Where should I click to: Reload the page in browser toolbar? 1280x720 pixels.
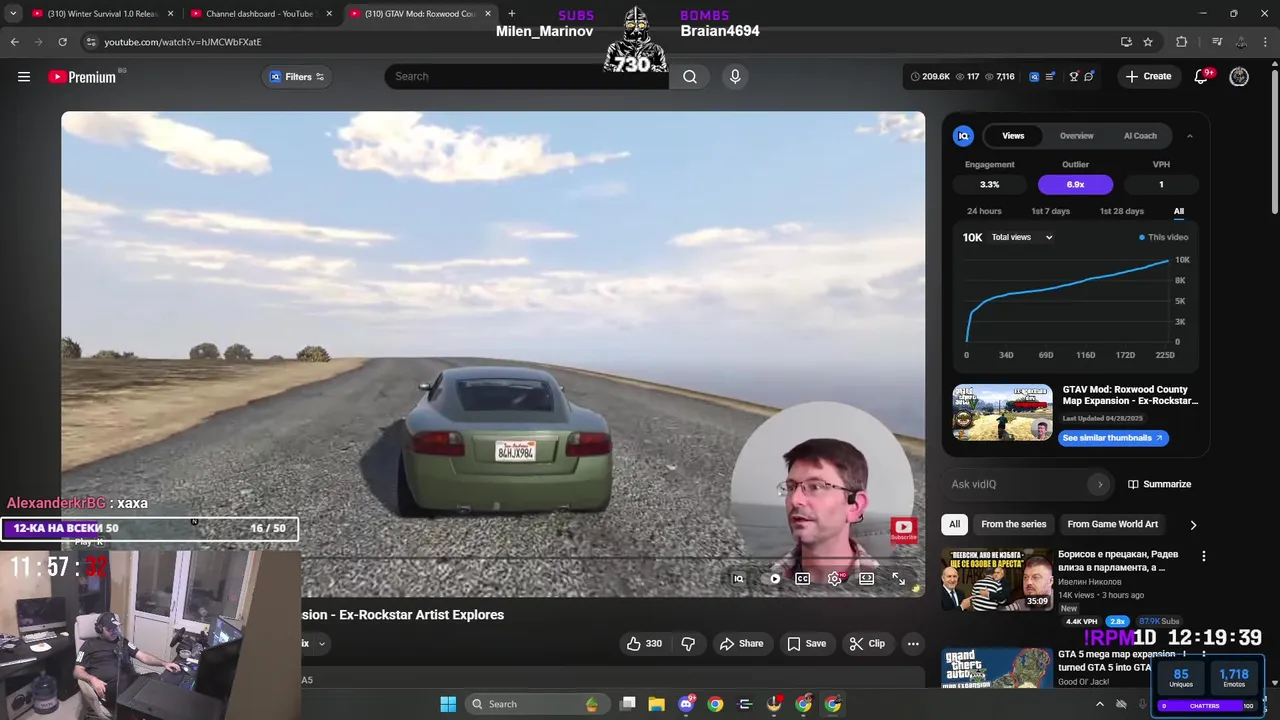pyautogui.click(x=62, y=42)
